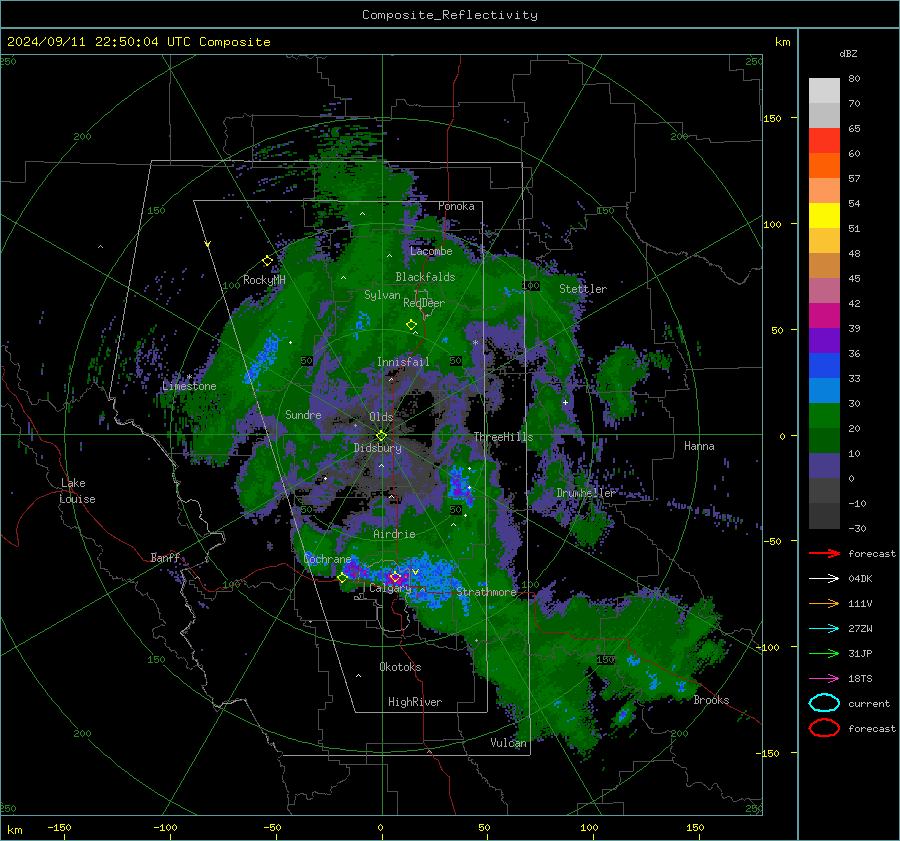This screenshot has height=841, width=900.
Task: Click the dBZ scale heading
Action: coord(848,54)
